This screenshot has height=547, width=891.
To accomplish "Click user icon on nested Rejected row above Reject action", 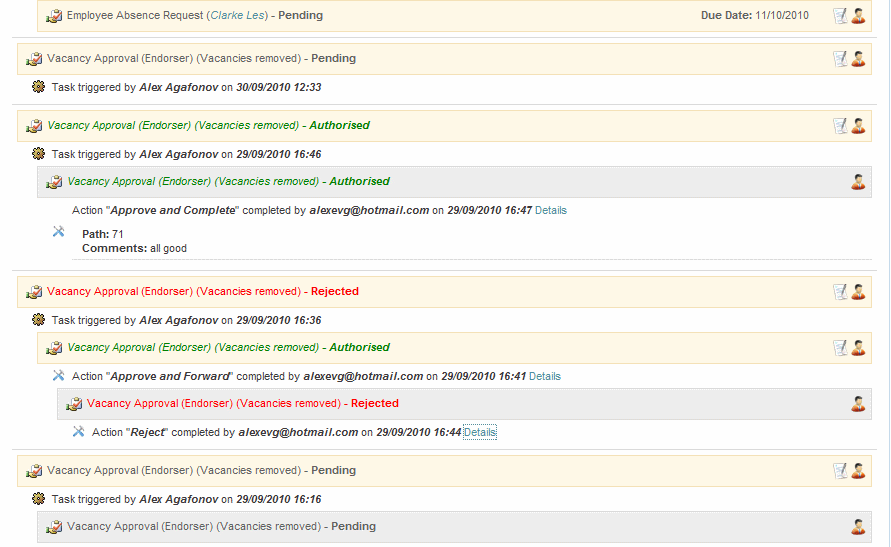I will tap(858, 404).
